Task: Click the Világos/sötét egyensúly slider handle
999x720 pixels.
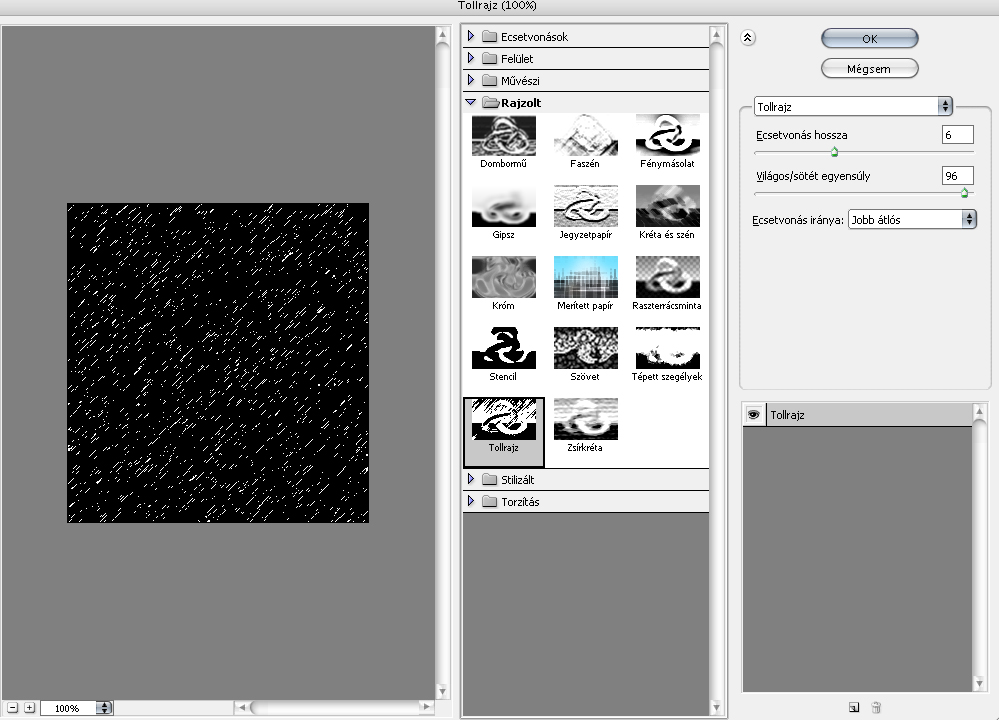Action: point(965,193)
